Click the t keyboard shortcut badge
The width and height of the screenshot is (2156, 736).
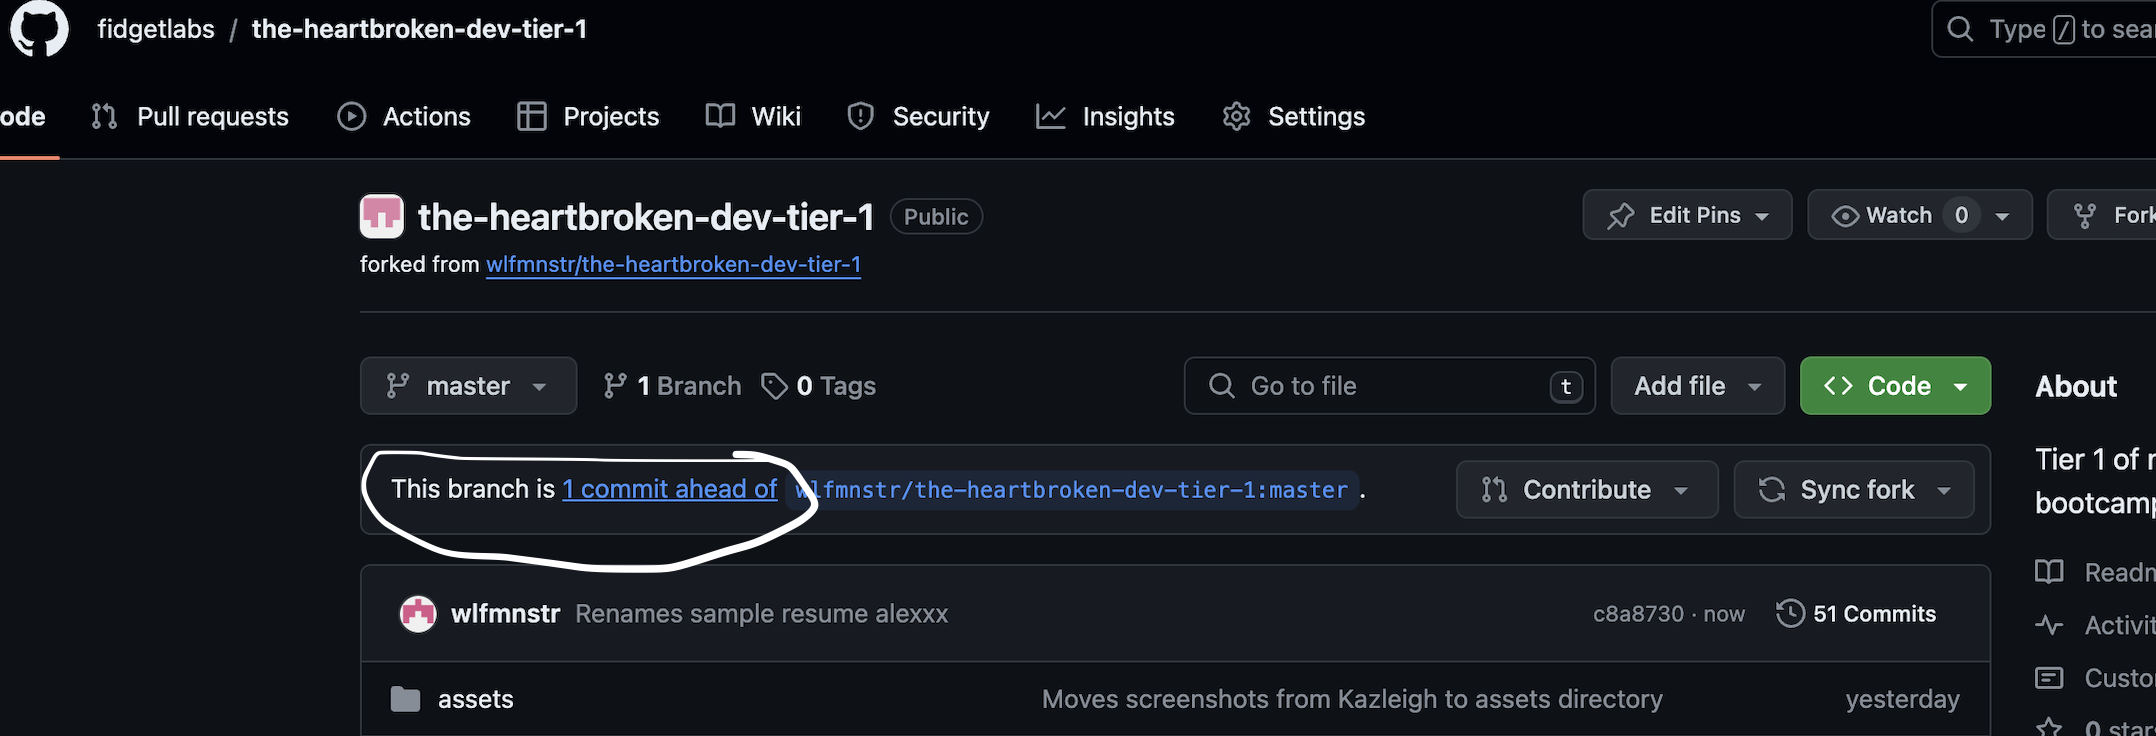click(x=1566, y=386)
